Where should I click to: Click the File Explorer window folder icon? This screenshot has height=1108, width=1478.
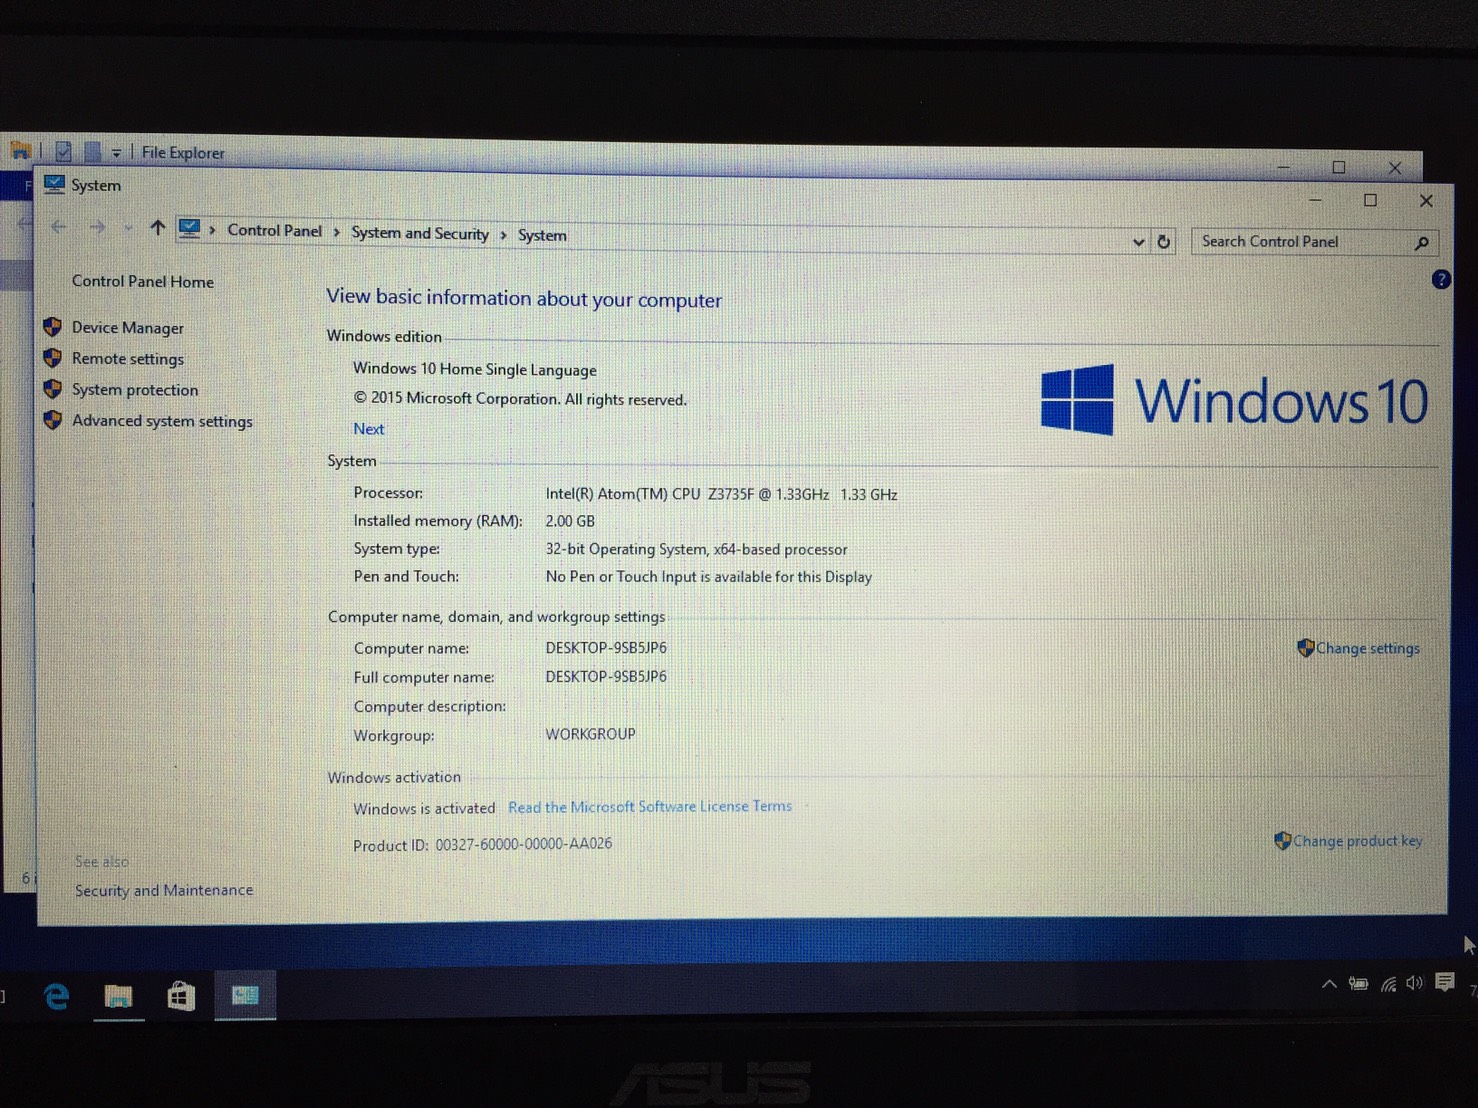click(20, 150)
